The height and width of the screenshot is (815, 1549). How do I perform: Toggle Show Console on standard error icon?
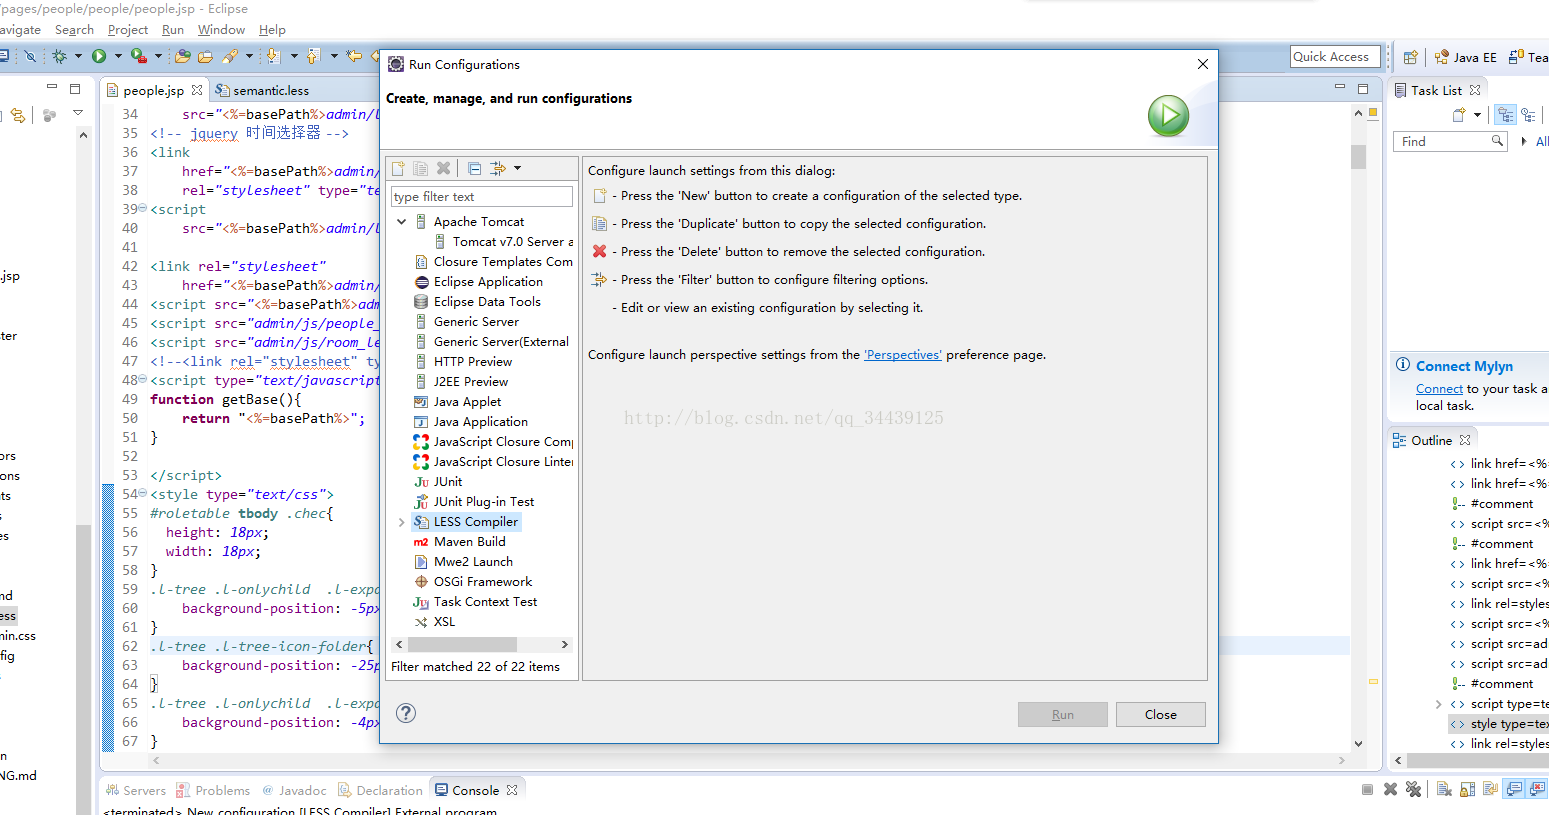point(1536,789)
